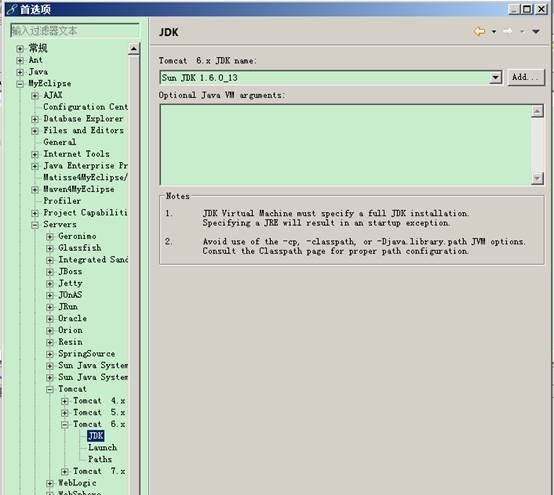Viewport: 554px width, 495px height.
Task: Expand the Tomcat 7.x node
Action: [65, 471]
